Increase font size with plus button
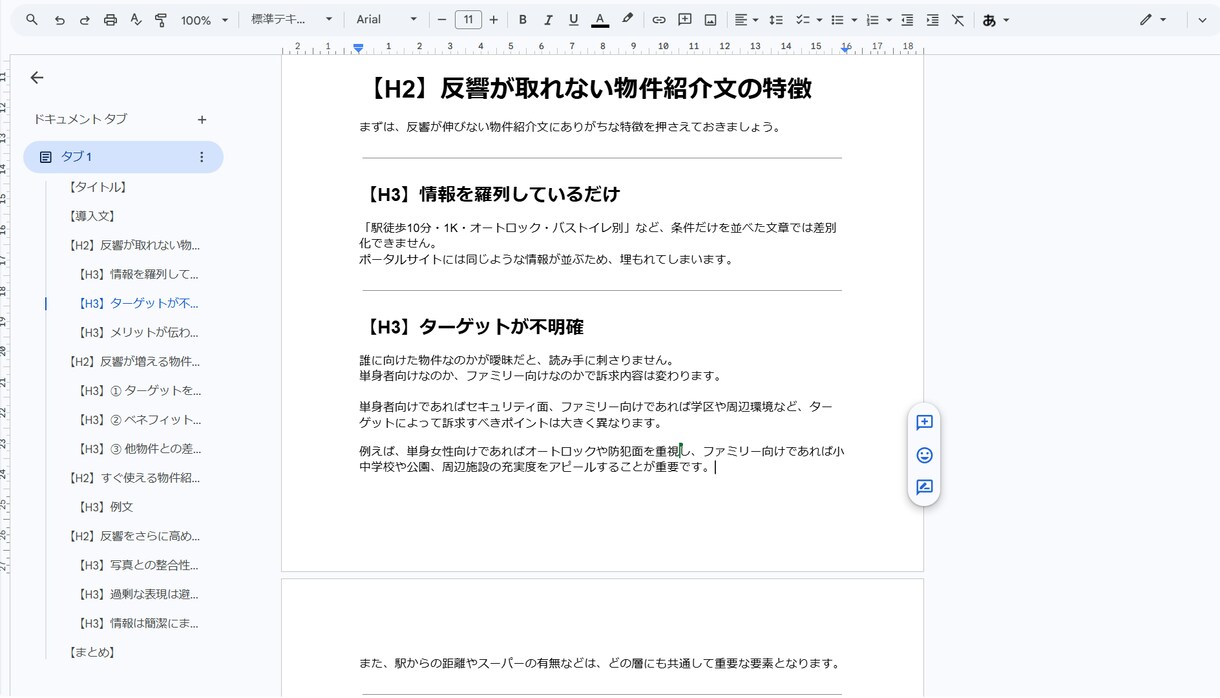The height and width of the screenshot is (698, 1220). [x=493, y=20]
